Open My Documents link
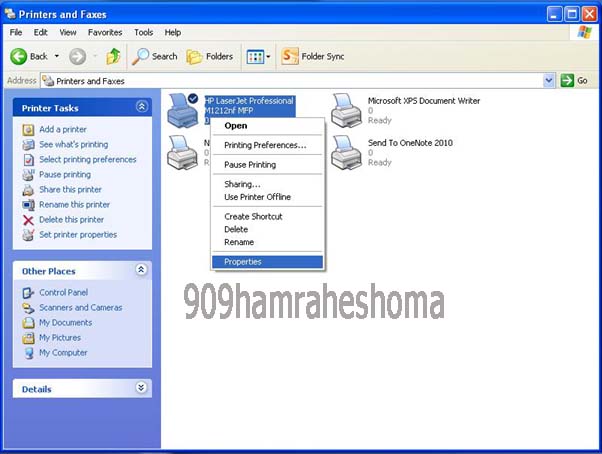This screenshot has height=454, width=602. (66, 322)
